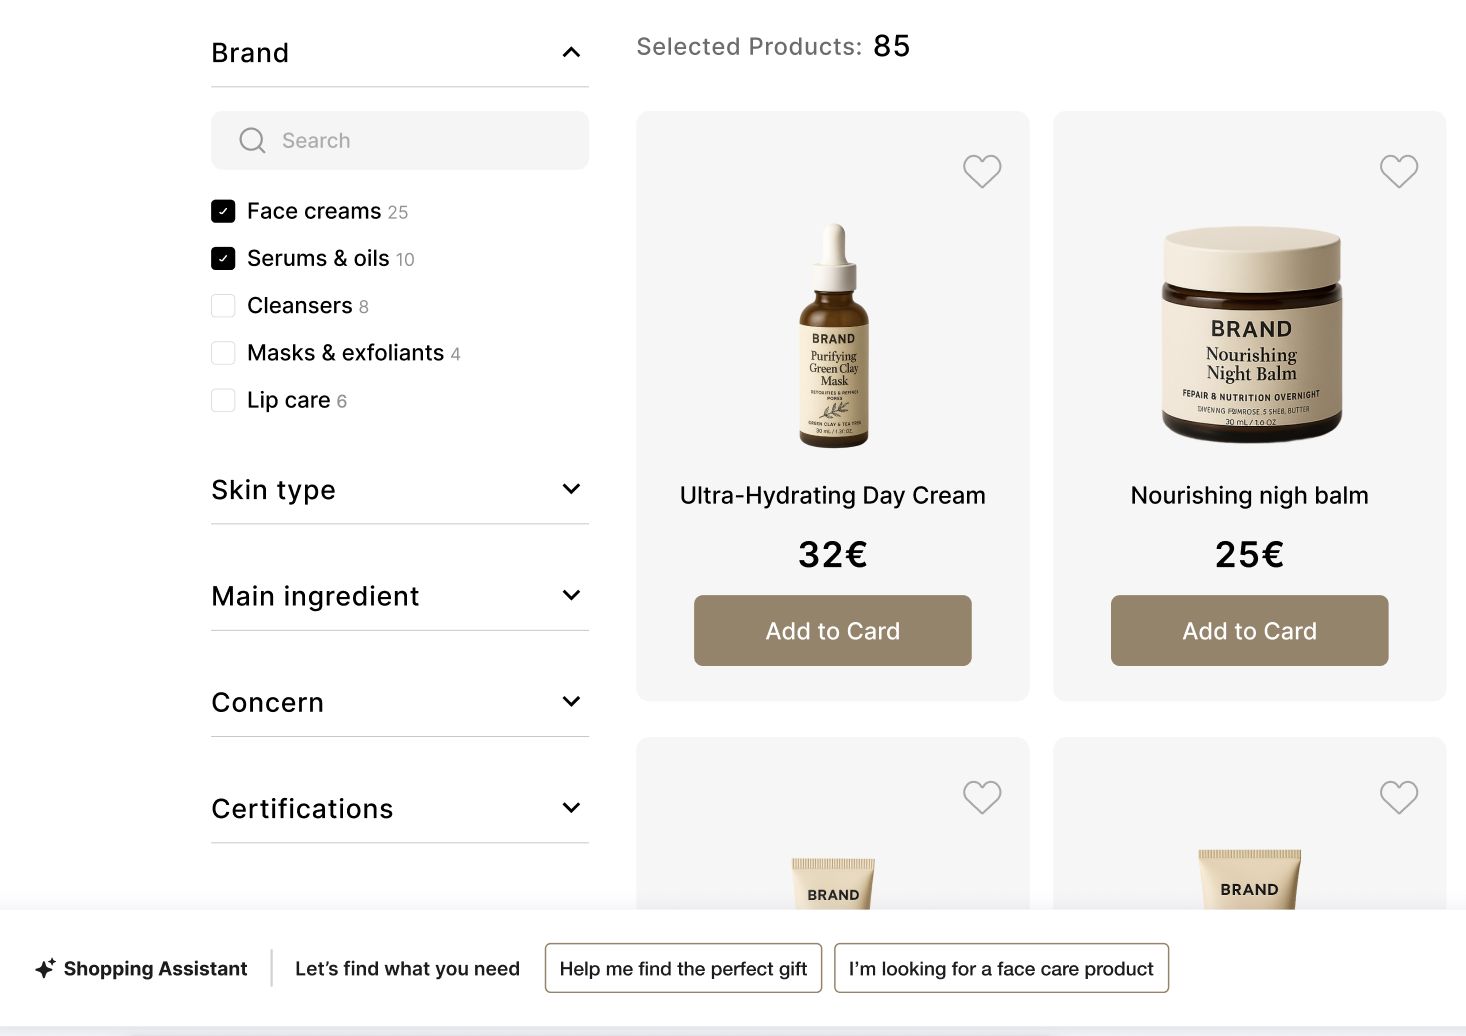Viewport: 1466px width, 1036px height.
Task: Expand the Certifications filter
Action: 571,808
